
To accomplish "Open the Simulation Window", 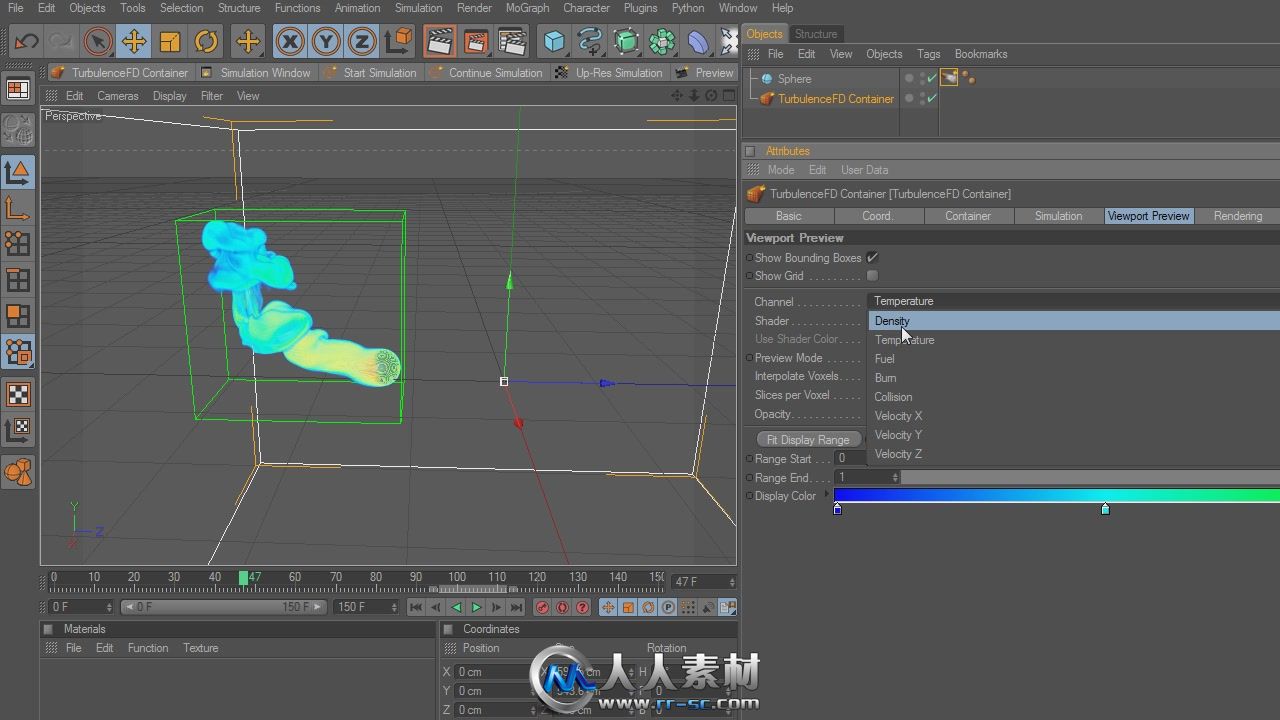I will (256, 73).
